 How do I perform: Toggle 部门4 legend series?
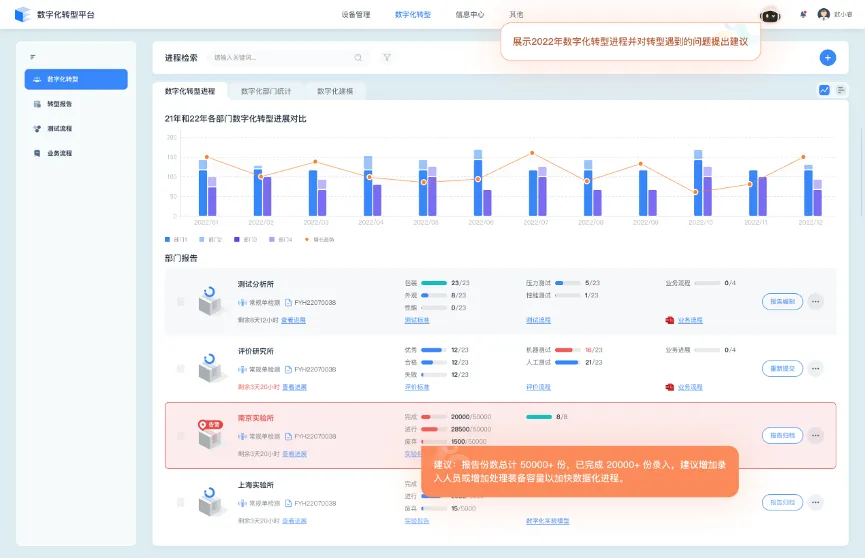pos(281,239)
